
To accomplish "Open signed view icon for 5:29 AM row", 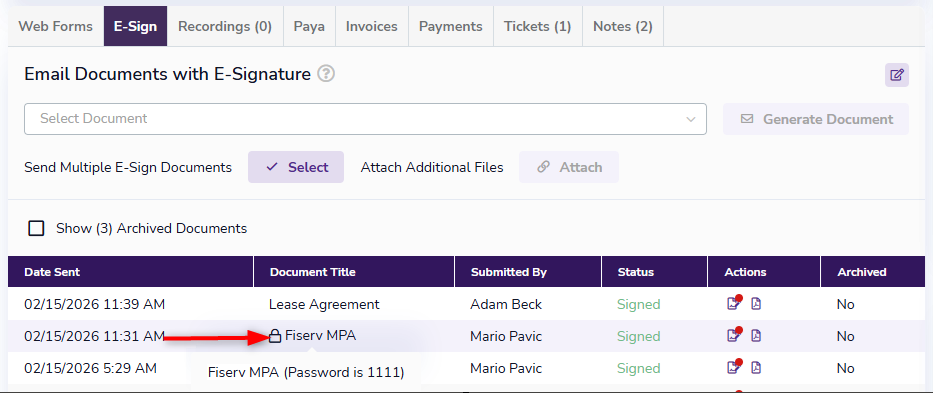I will 734,367.
